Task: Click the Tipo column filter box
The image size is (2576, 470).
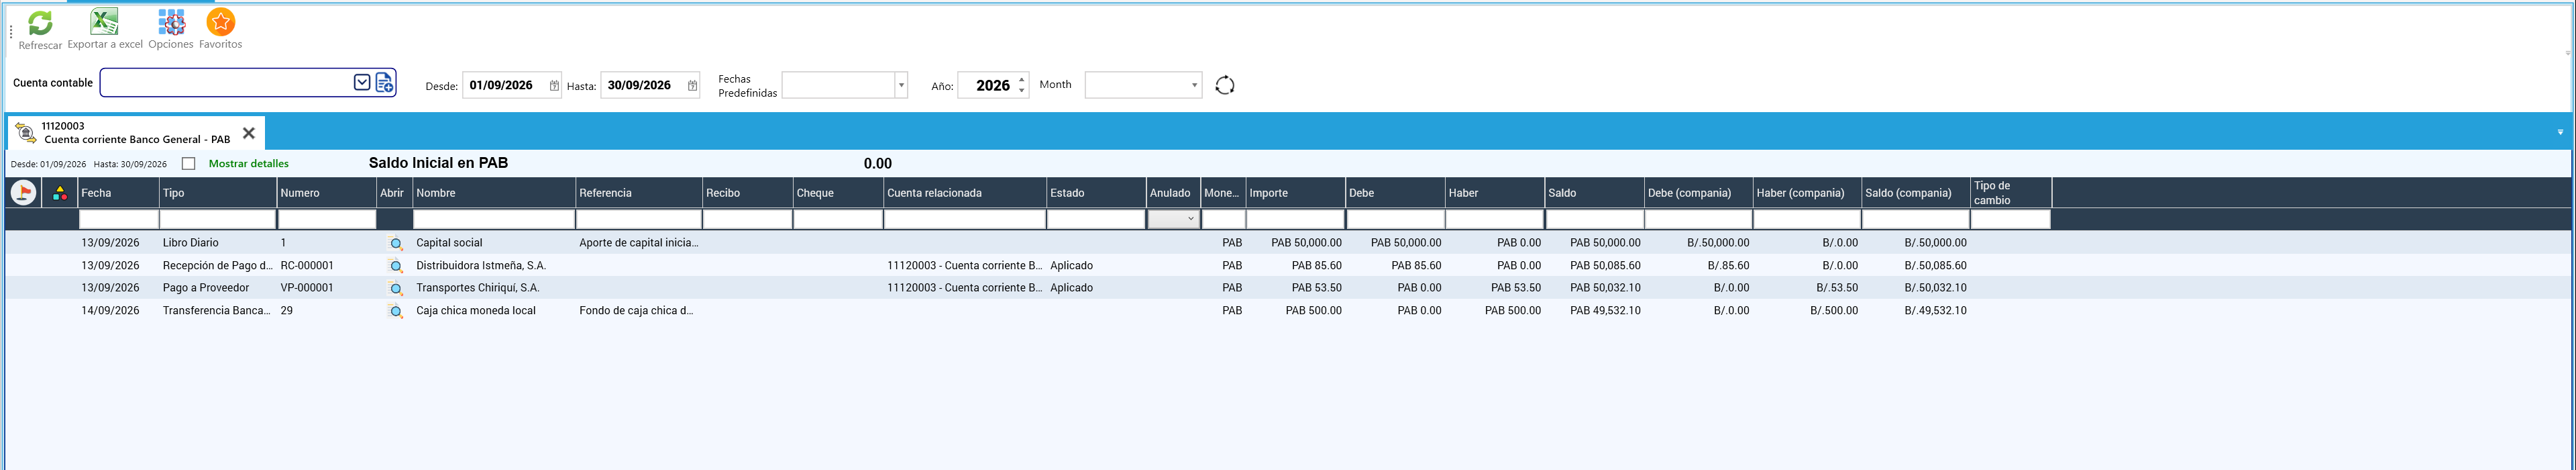Action: pos(217,219)
